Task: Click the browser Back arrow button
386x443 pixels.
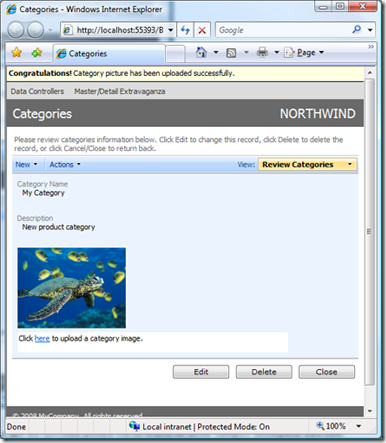Action: point(16,30)
